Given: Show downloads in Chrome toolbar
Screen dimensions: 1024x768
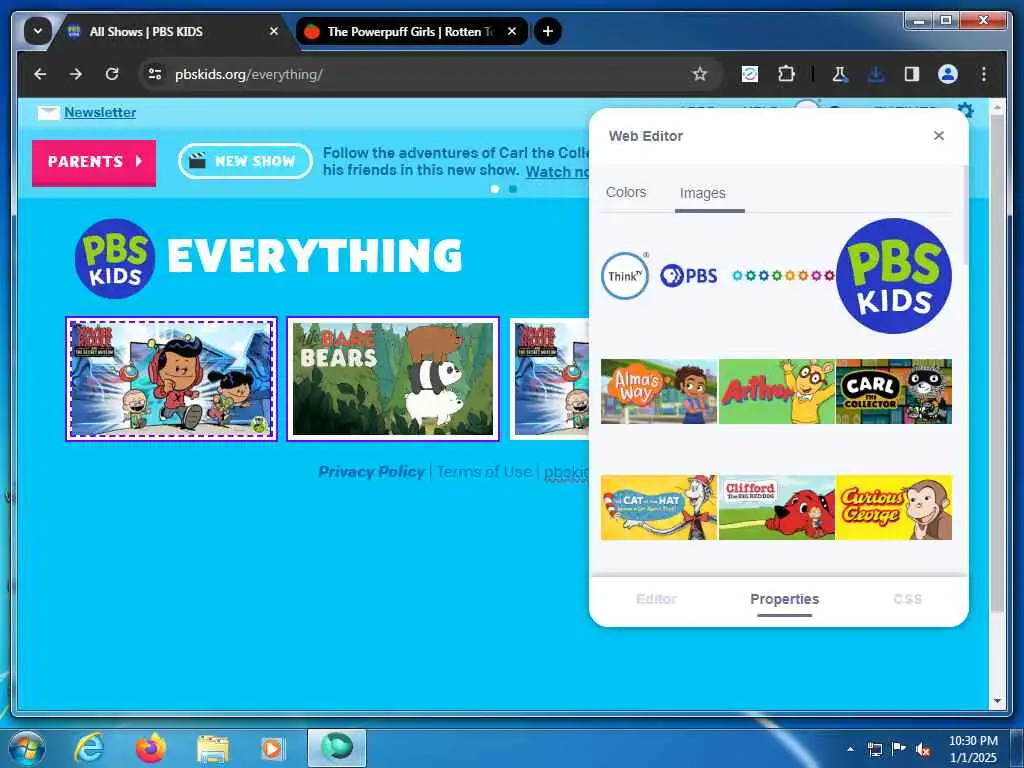Looking at the screenshot, I should point(876,74).
